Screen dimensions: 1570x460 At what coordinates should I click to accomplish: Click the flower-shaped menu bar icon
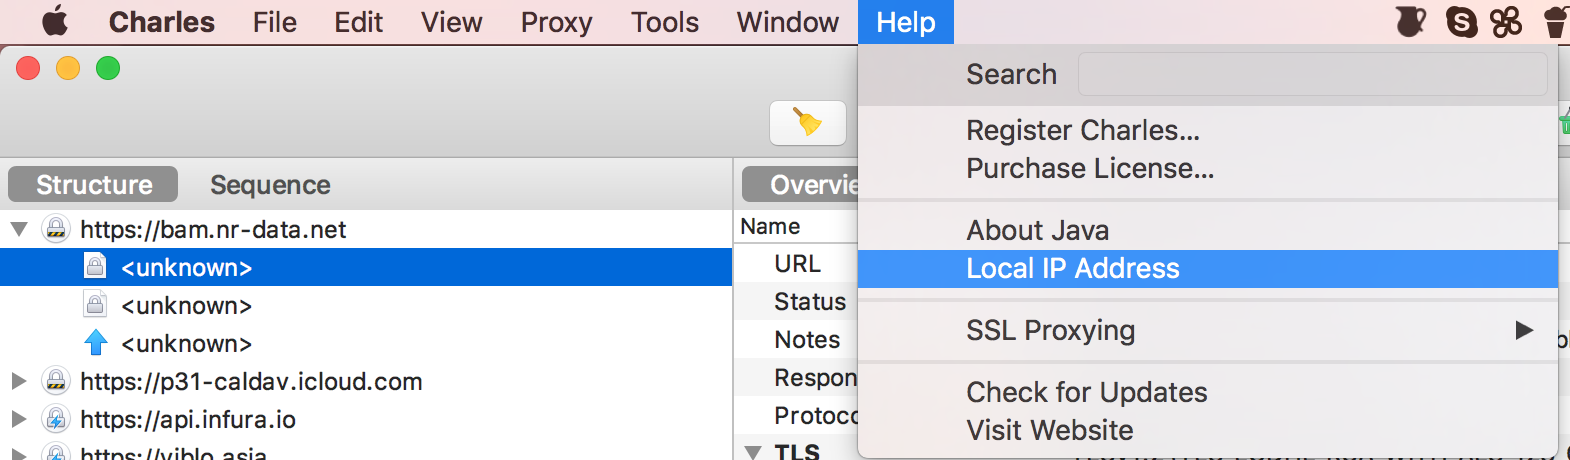click(1506, 21)
